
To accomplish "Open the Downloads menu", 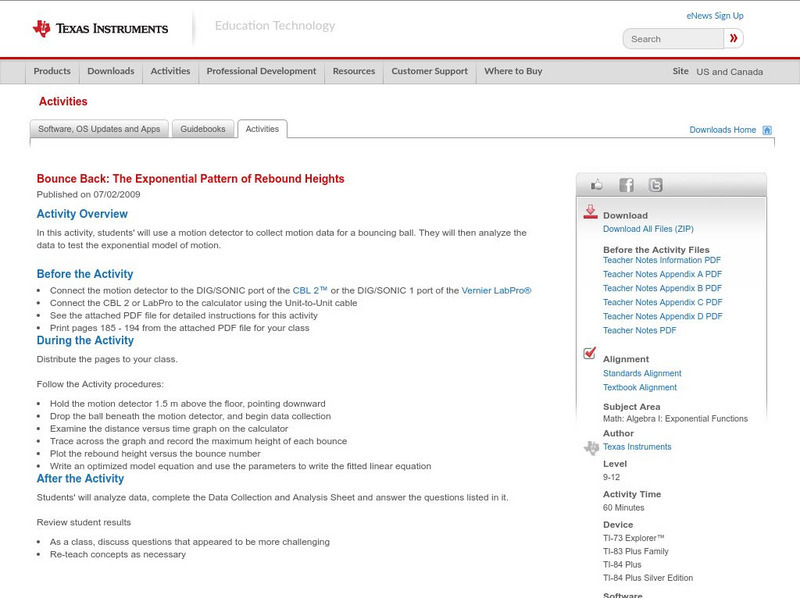I will tap(111, 71).
